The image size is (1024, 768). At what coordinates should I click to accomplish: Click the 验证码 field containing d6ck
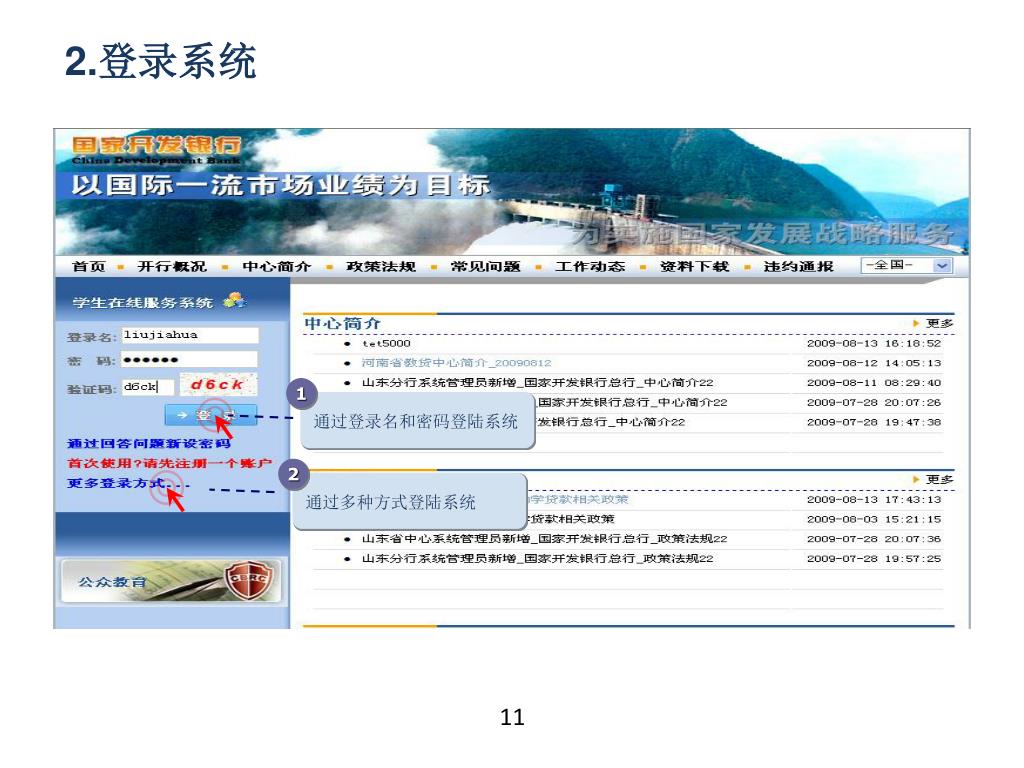coord(148,387)
